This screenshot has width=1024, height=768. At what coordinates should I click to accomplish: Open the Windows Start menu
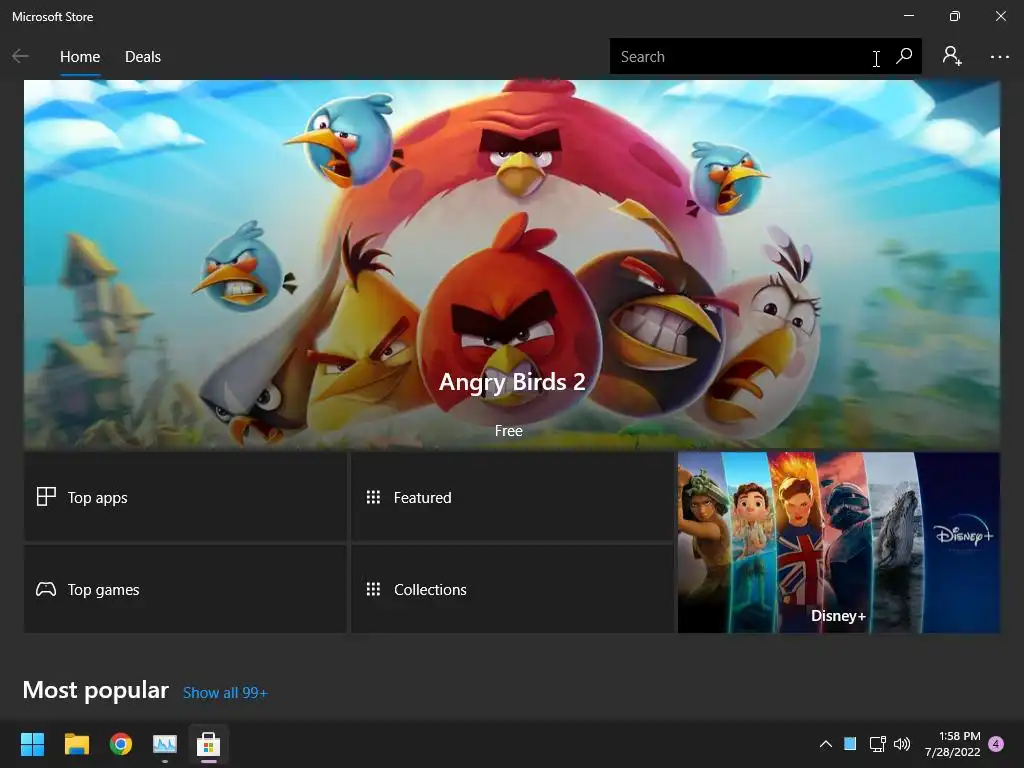tap(32, 744)
